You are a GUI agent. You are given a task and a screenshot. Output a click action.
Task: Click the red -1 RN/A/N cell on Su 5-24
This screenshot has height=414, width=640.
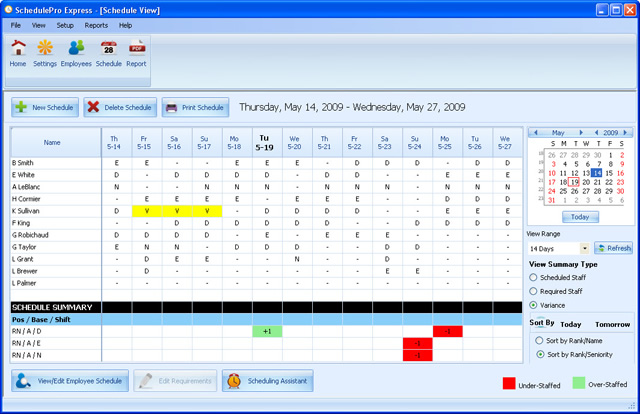pyautogui.click(x=418, y=355)
